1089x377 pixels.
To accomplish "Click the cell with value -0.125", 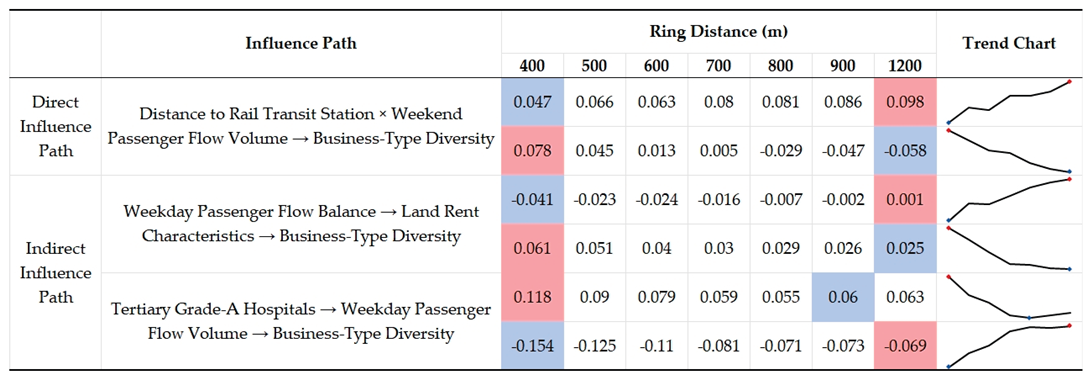I will tap(595, 345).
